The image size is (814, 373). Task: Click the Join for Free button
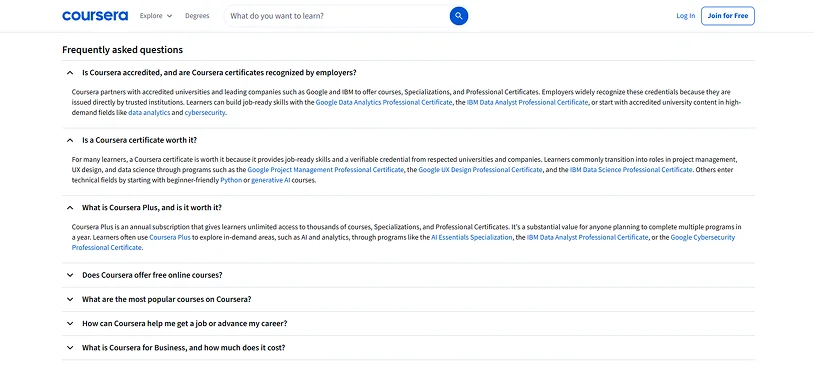727,16
